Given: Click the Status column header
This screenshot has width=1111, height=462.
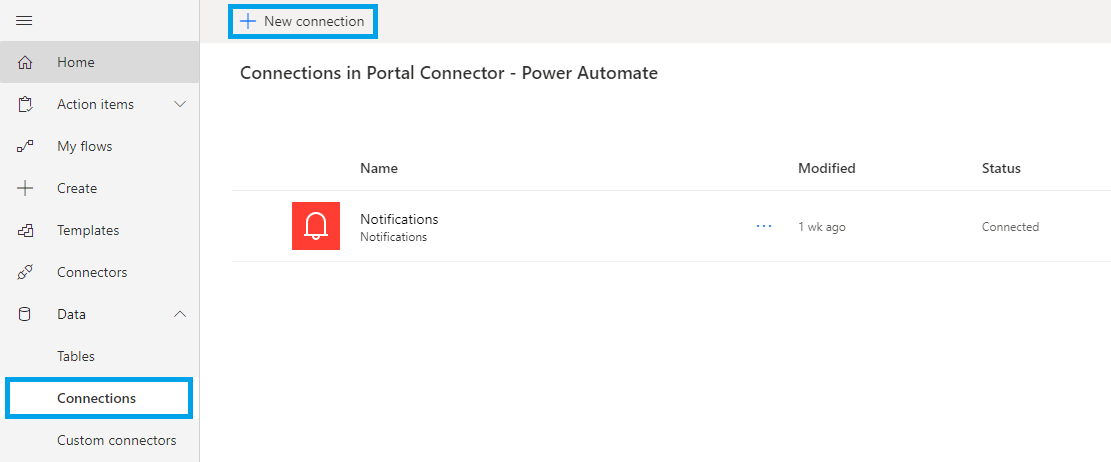Looking at the screenshot, I should 1001,169.
